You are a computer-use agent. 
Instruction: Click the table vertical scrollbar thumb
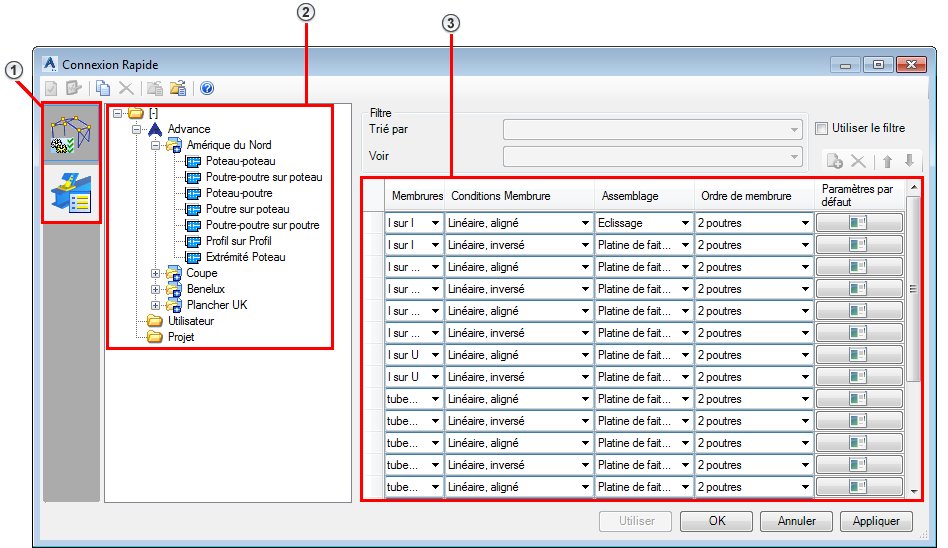coord(914,289)
